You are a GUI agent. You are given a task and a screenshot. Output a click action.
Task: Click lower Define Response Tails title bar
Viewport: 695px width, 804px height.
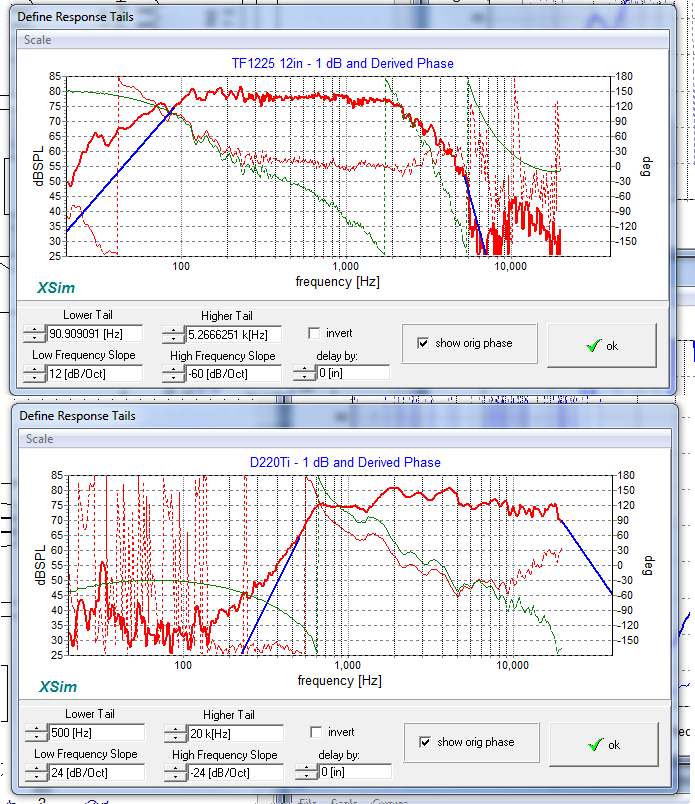point(345,415)
